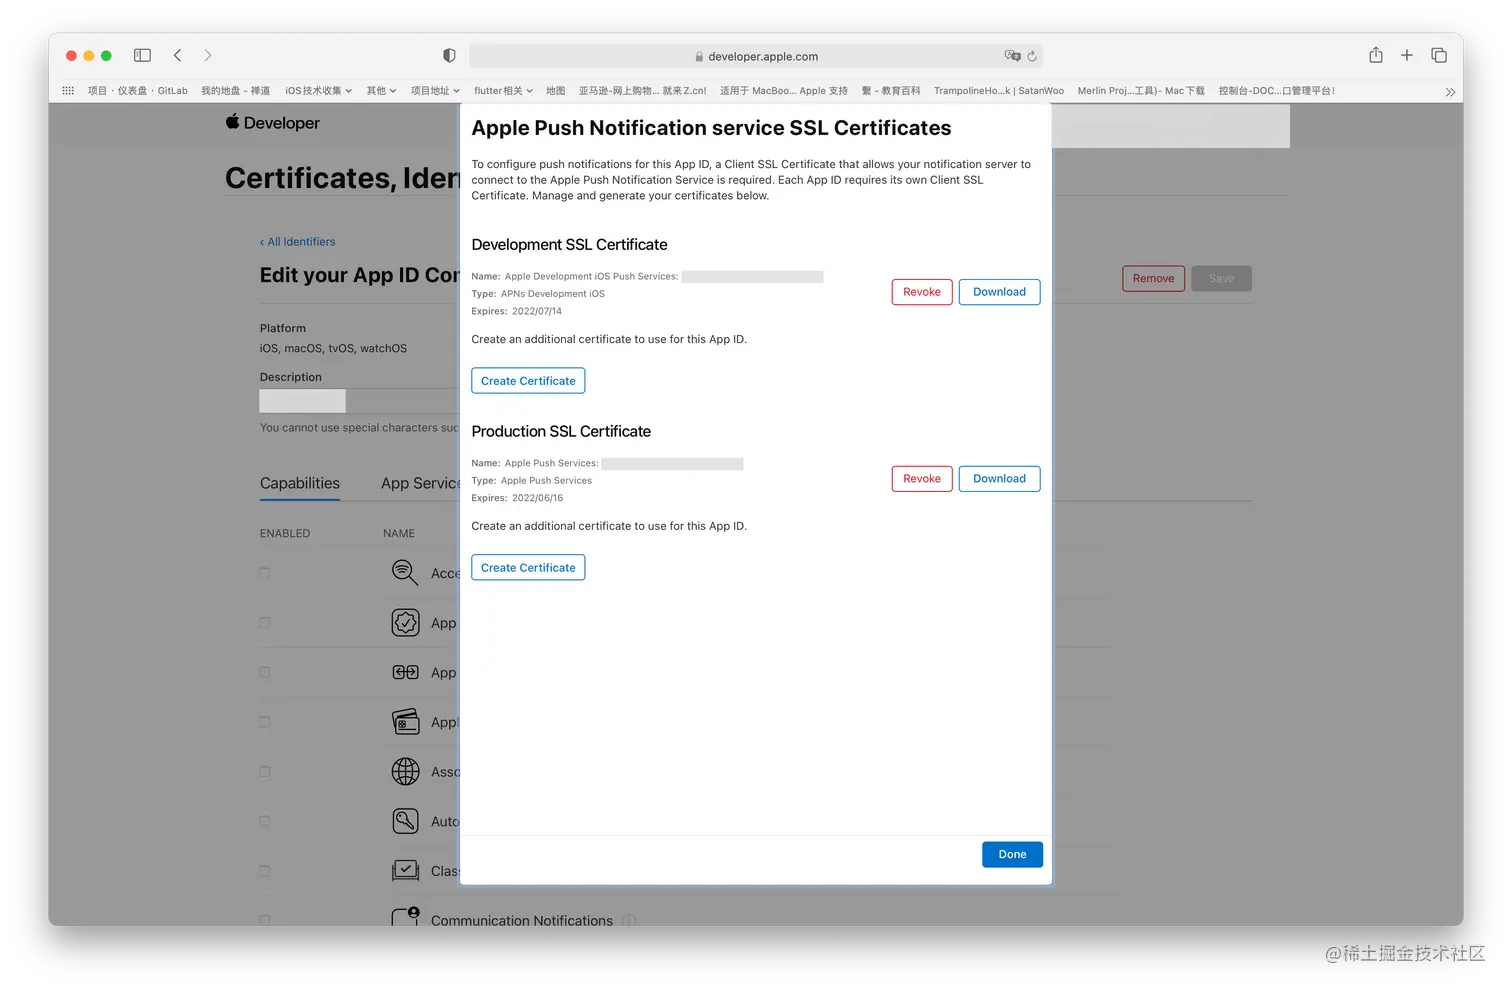Open the 控制台-DOC管理平台 bookmark
Viewport: 1512px width, 990px height.
[x=1277, y=90]
